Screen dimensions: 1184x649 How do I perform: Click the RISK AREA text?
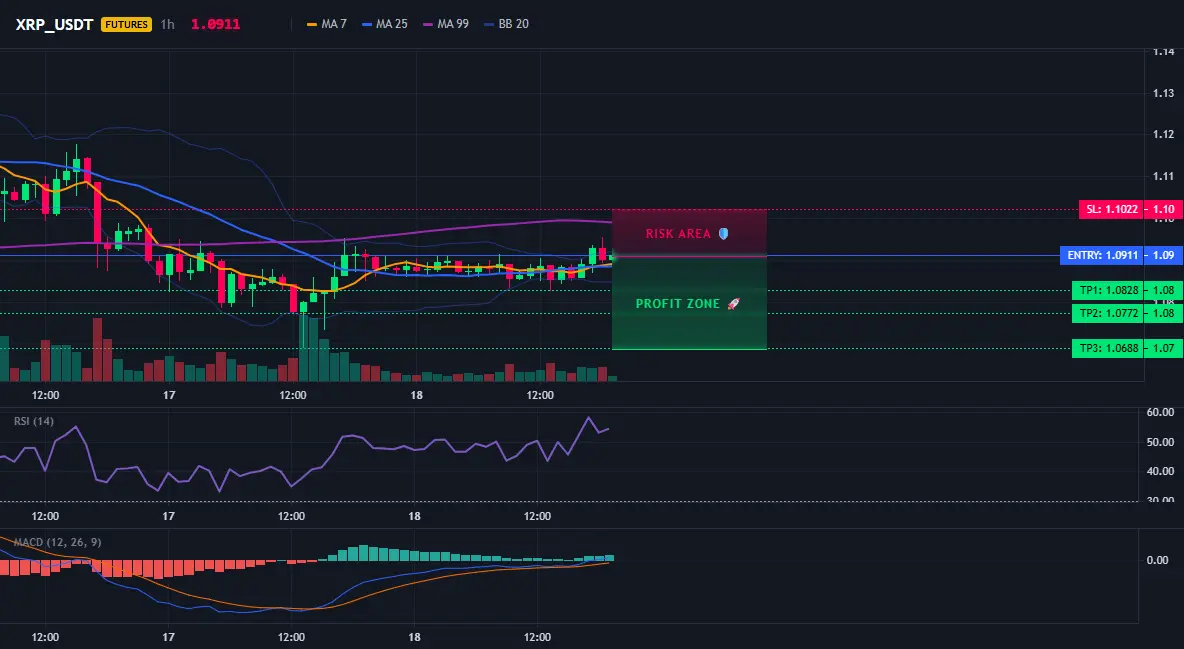coord(678,234)
